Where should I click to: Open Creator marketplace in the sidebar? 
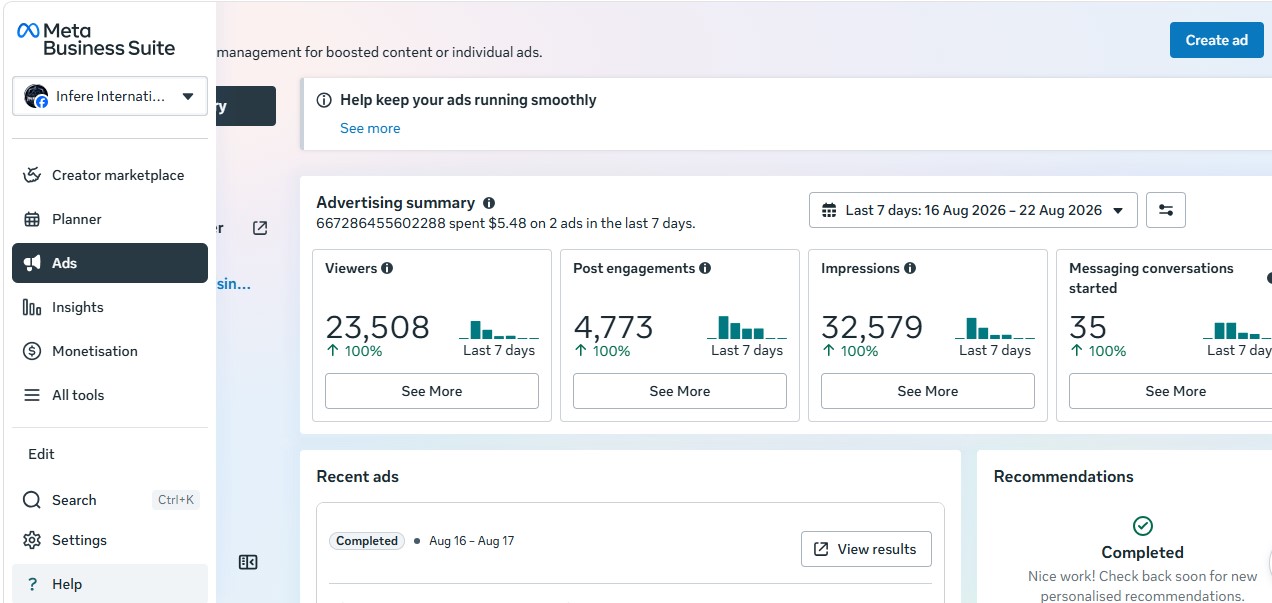pyautogui.click(x=110, y=175)
